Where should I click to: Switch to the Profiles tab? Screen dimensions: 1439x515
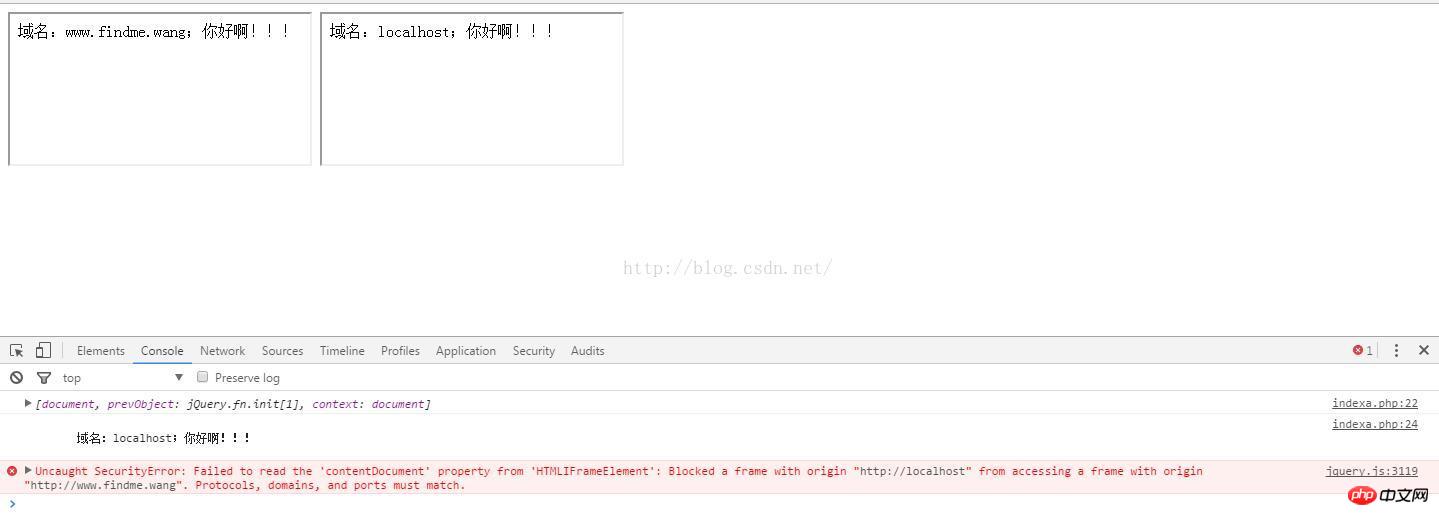point(400,351)
